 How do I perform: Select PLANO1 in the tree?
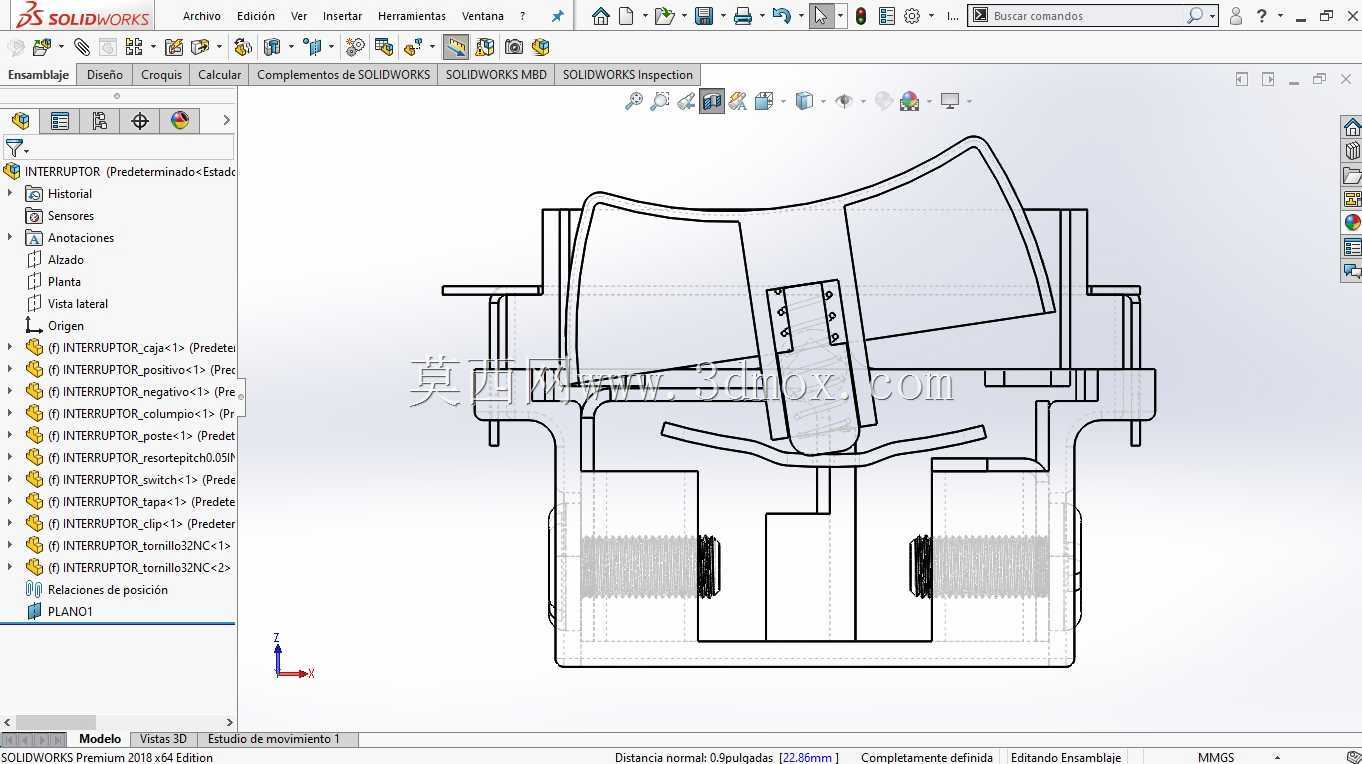tap(70, 611)
